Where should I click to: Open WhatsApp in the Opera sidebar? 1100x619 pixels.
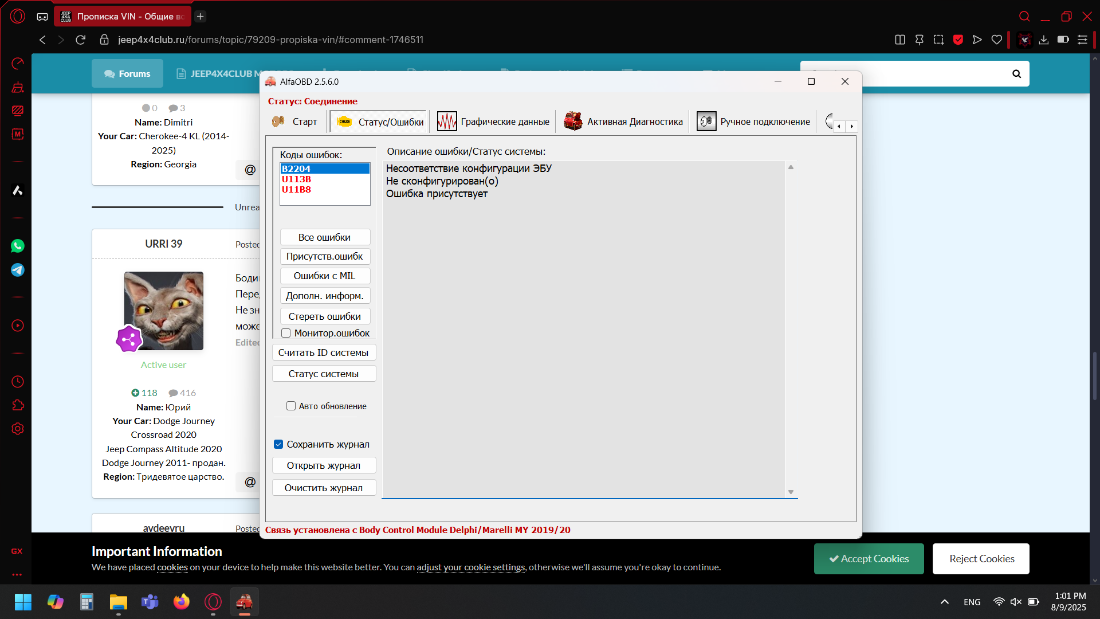tap(18, 246)
